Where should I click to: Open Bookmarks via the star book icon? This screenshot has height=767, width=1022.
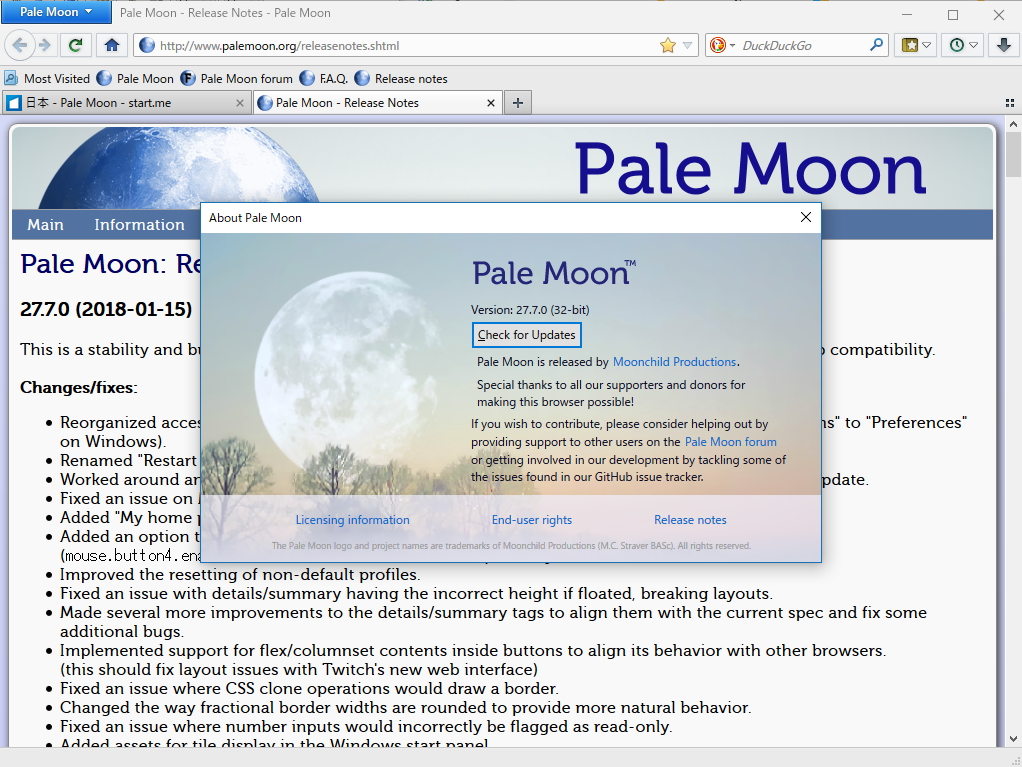(x=911, y=45)
